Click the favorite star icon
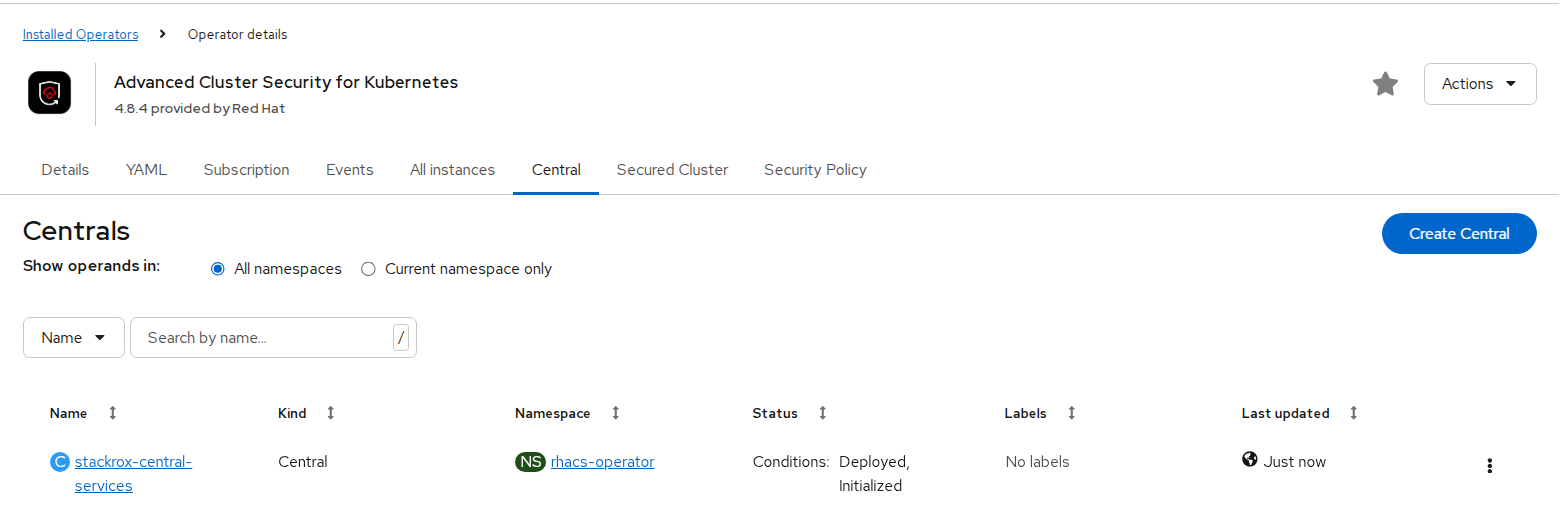1563x505 pixels. [1385, 84]
